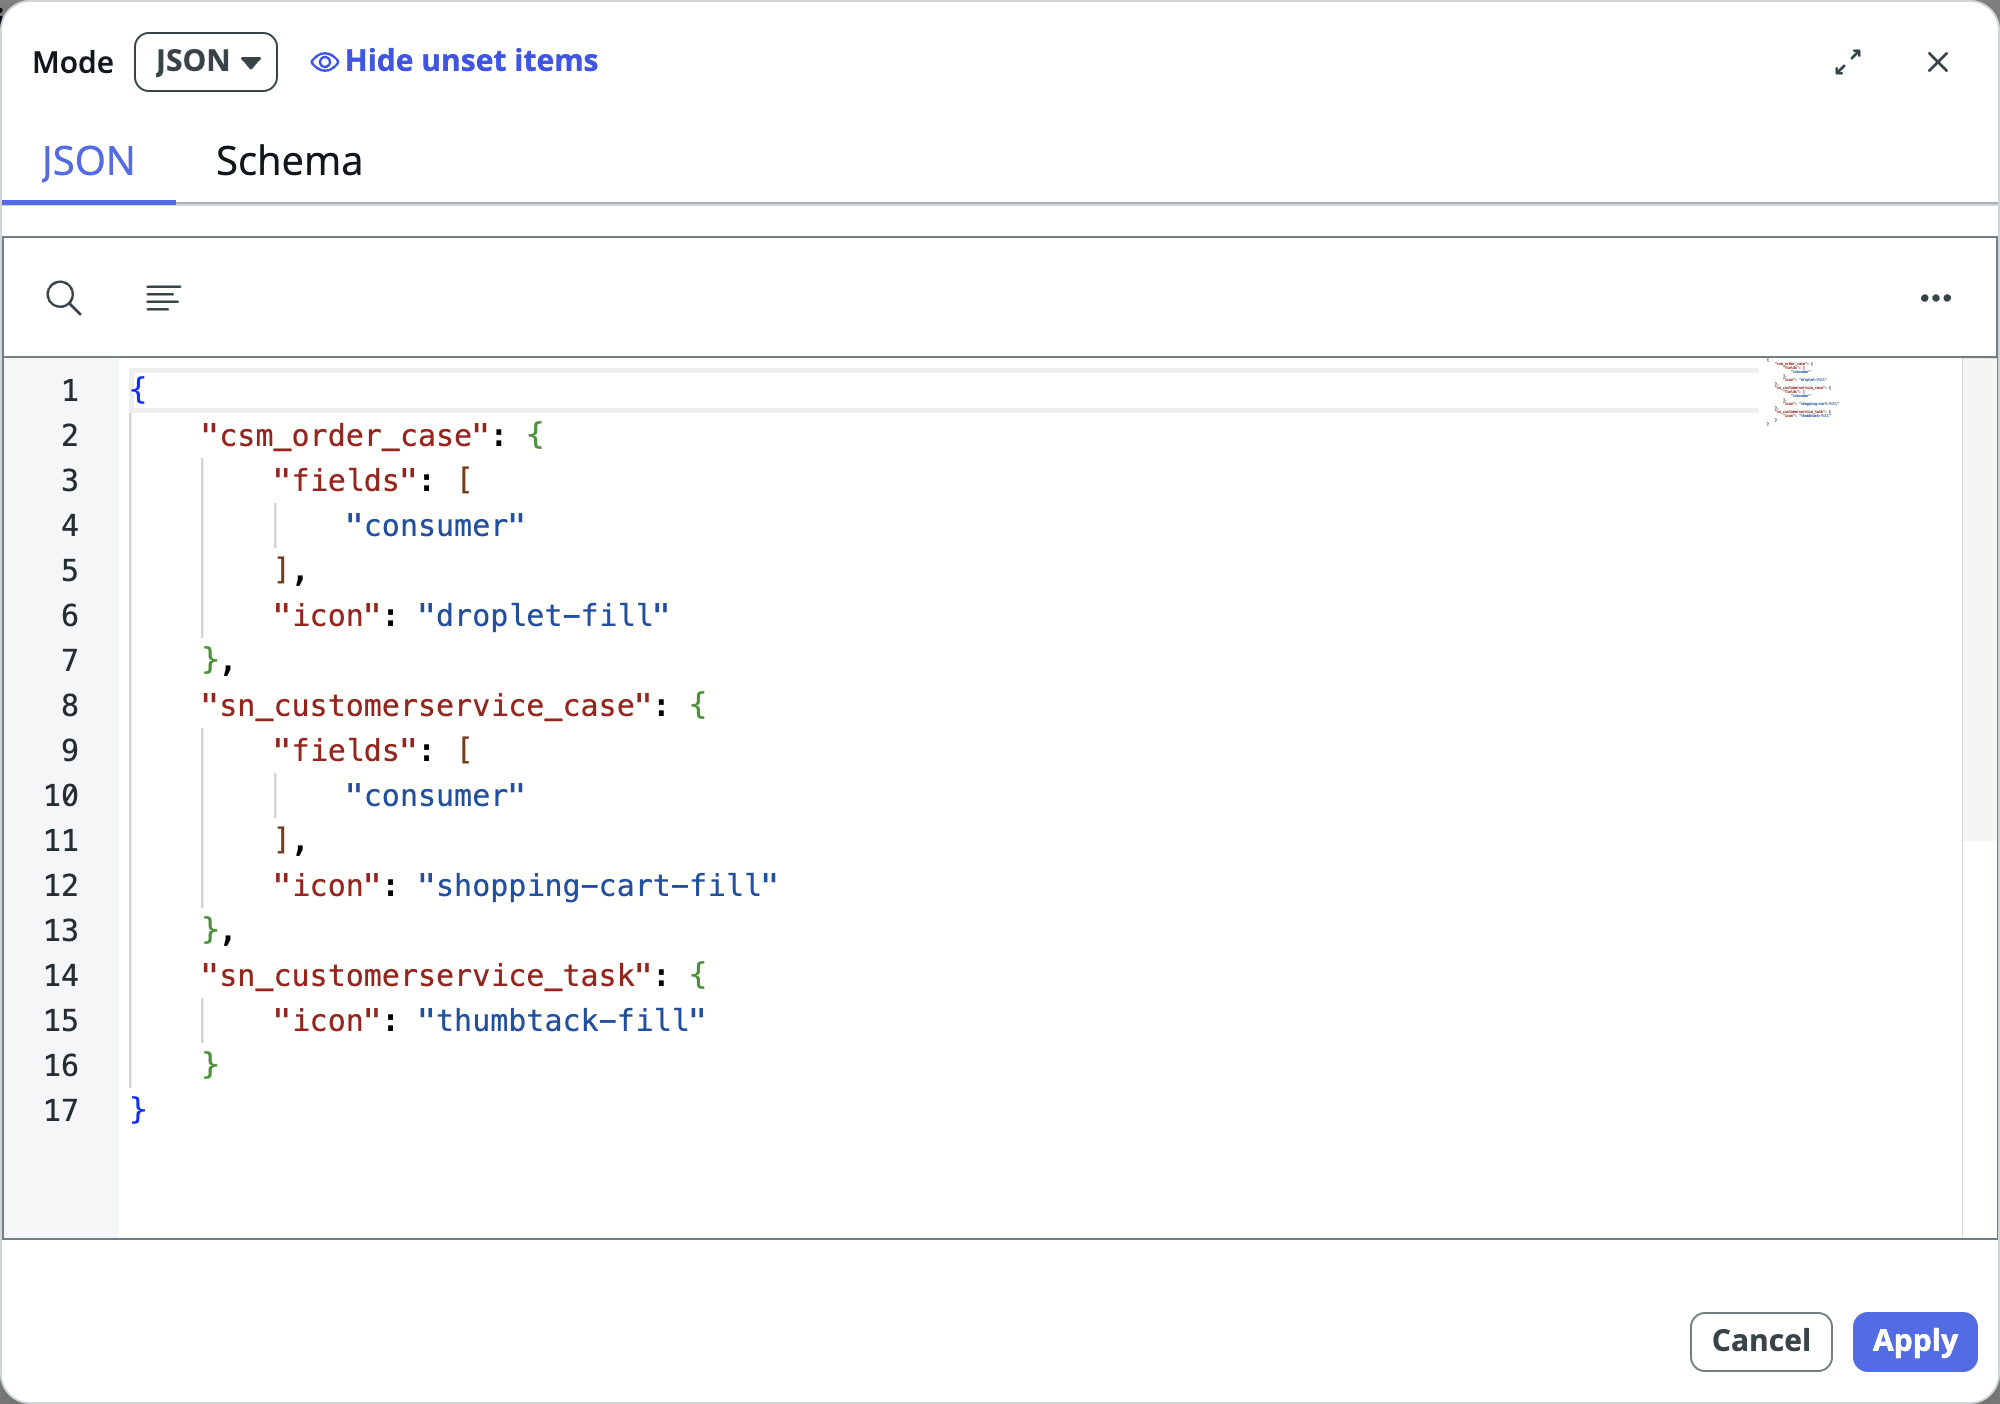Cancel editing the JSON

(x=1760, y=1342)
